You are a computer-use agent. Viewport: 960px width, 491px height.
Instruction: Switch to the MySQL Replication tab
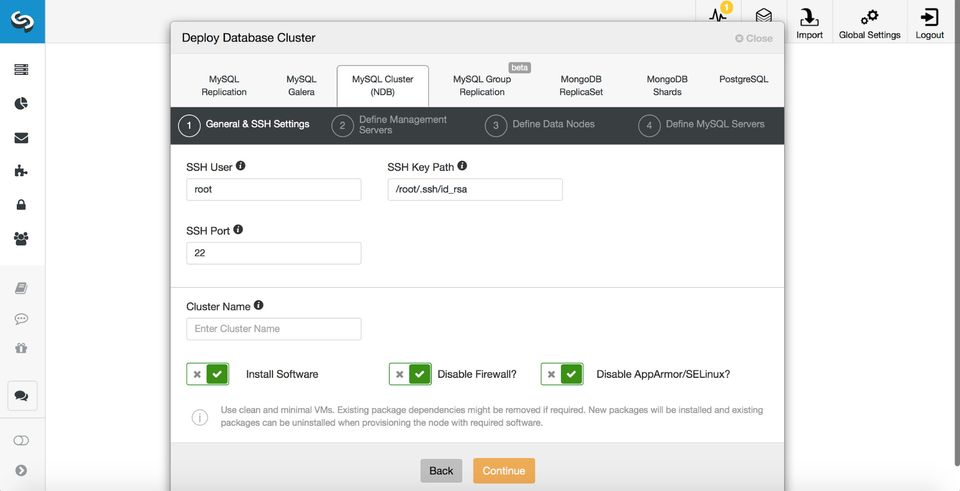(223, 86)
